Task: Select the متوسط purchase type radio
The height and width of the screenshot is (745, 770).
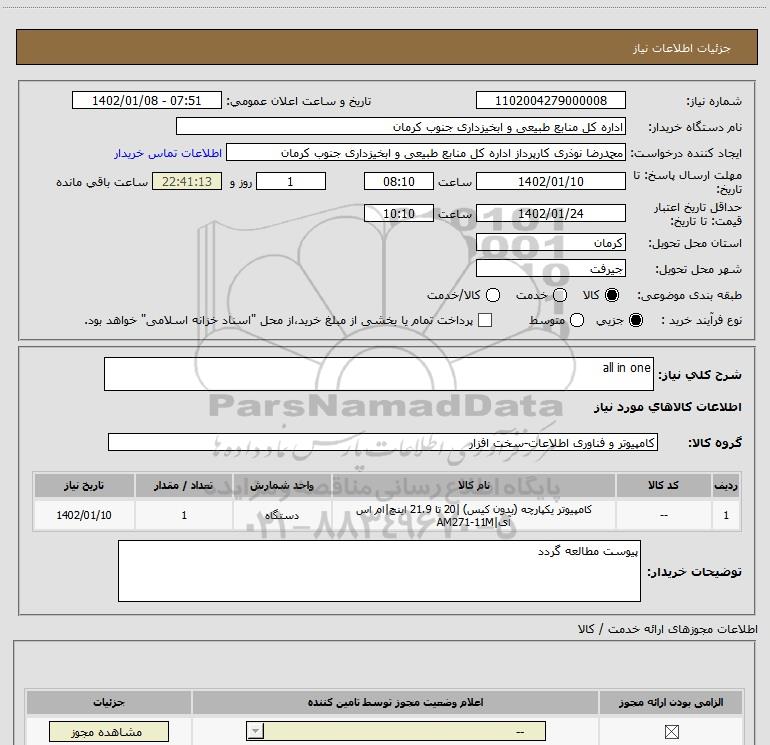Action: click(x=577, y=320)
